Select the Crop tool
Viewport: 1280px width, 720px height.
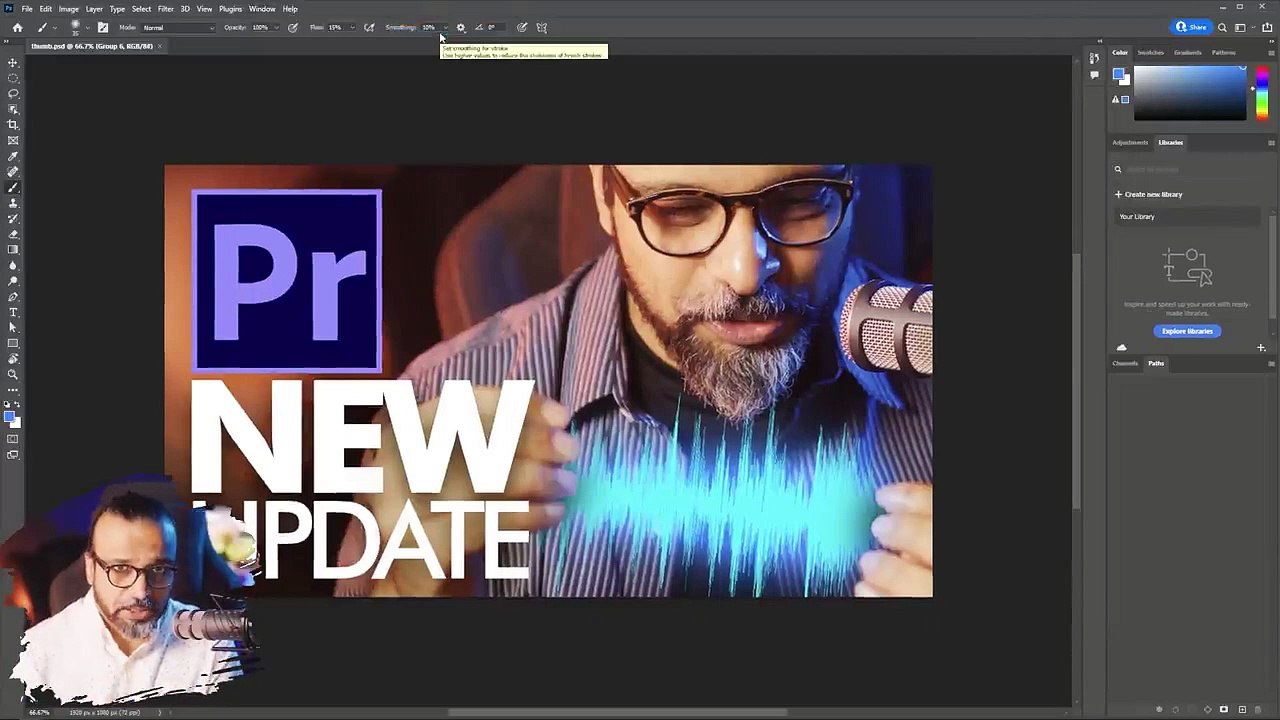[x=13, y=125]
